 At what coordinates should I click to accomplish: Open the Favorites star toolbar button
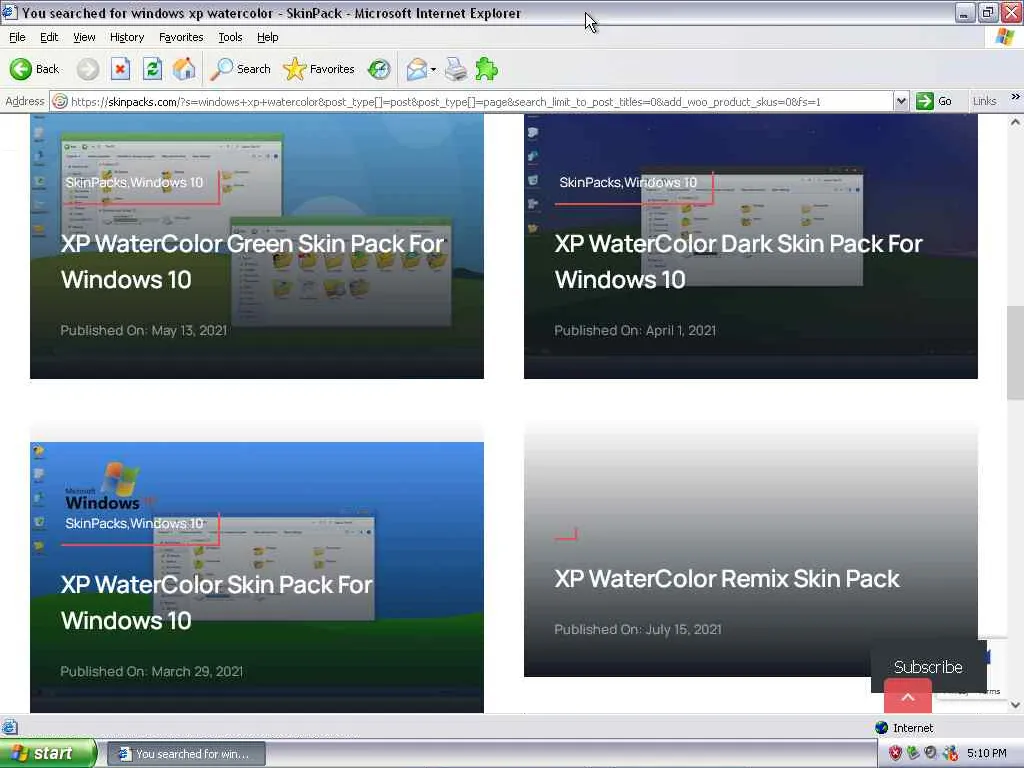(x=319, y=69)
